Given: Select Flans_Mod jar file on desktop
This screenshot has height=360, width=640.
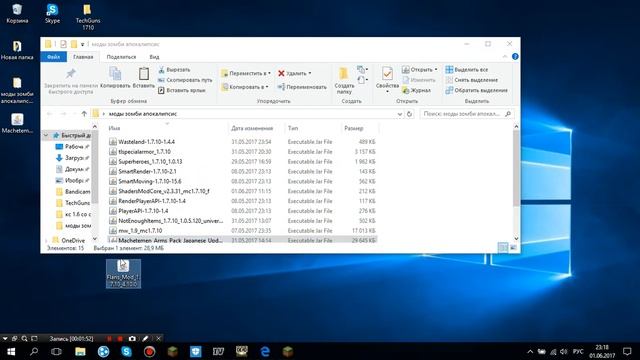Looking at the screenshot, I should tap(123, 273).
